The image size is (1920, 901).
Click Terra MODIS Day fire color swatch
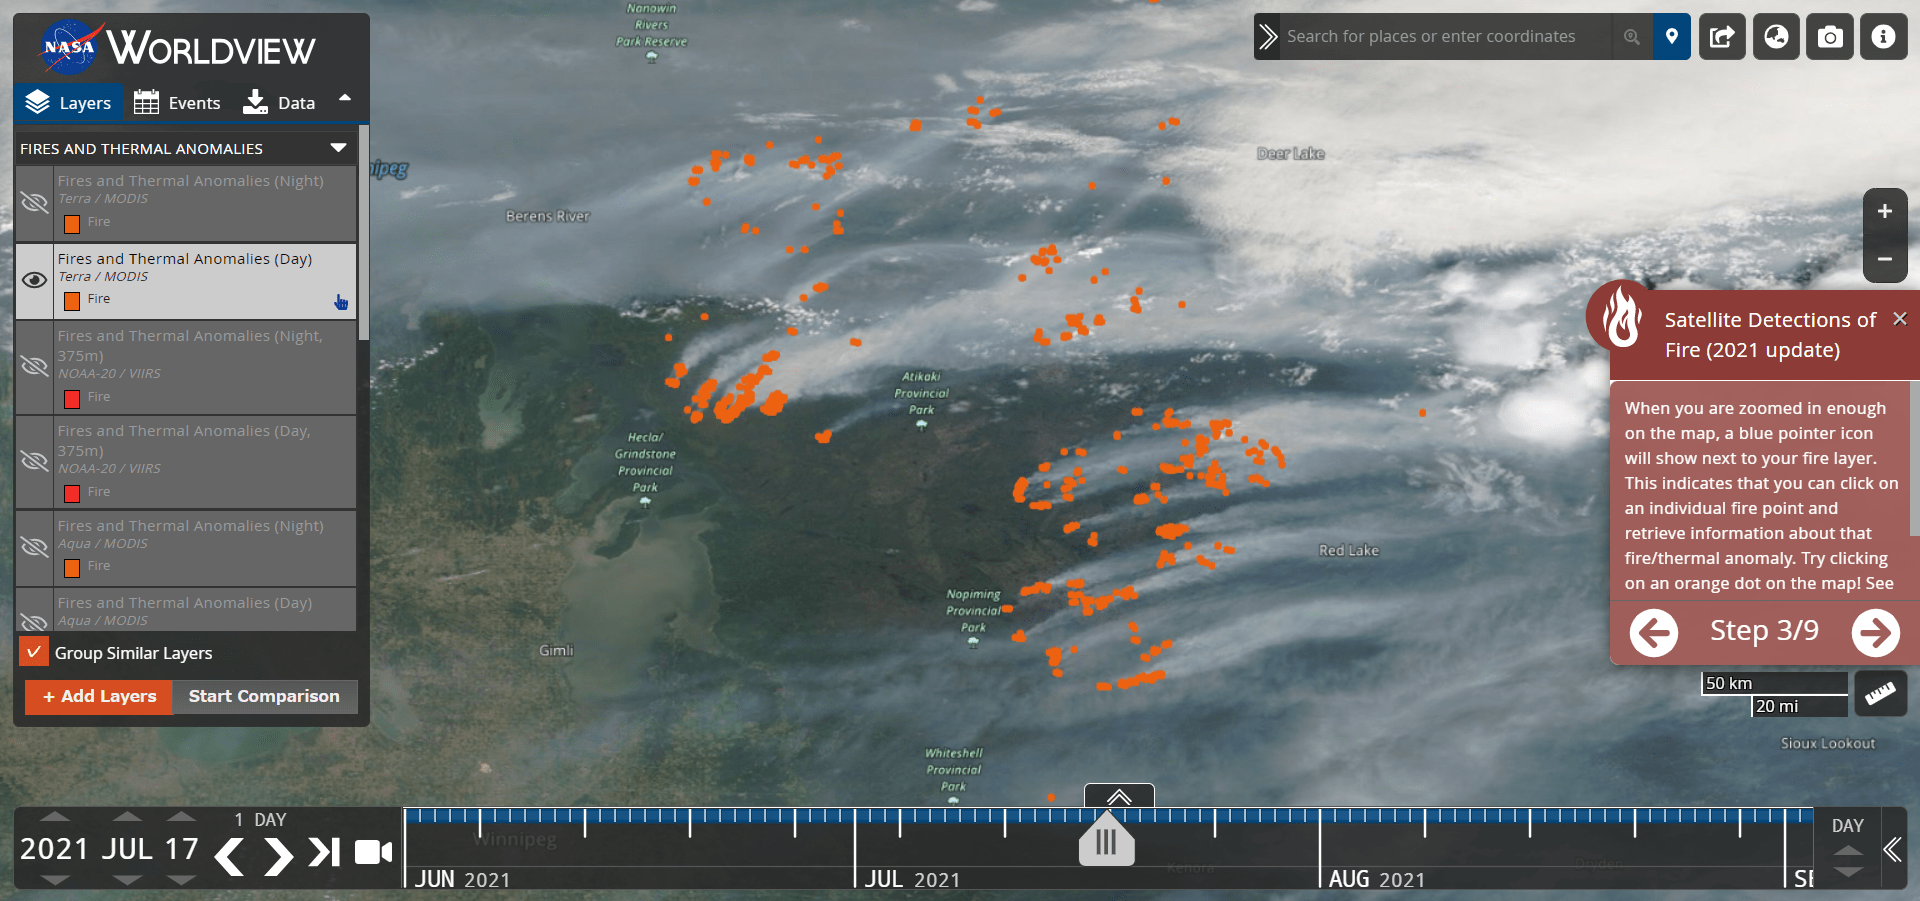[x=72, y=300]
